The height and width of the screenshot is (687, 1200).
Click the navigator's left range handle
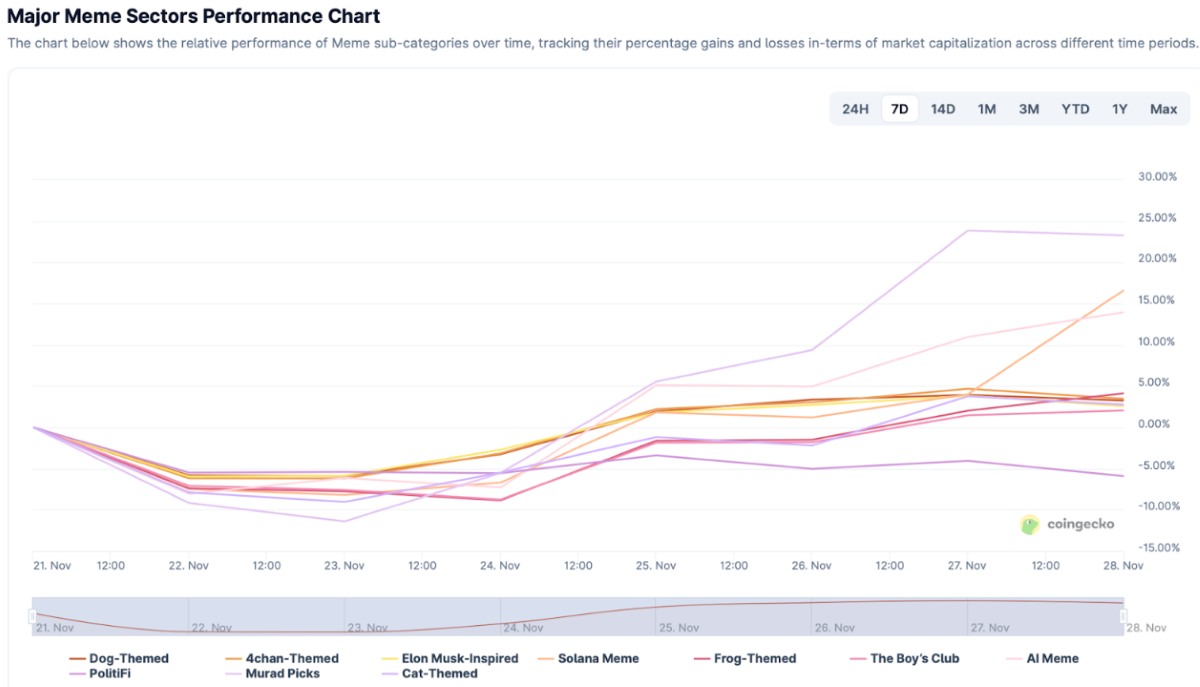[32, 616]
